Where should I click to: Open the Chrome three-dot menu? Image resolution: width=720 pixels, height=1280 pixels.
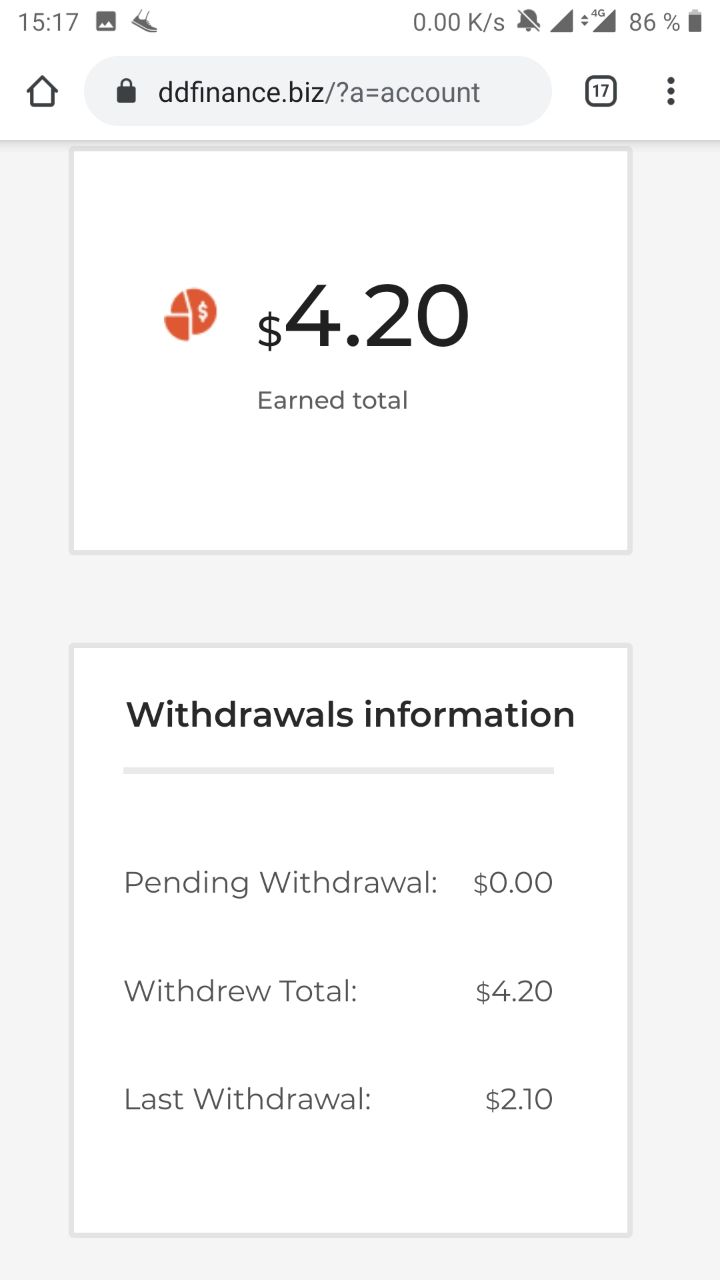pyautogui.click(x=670, y=92)
